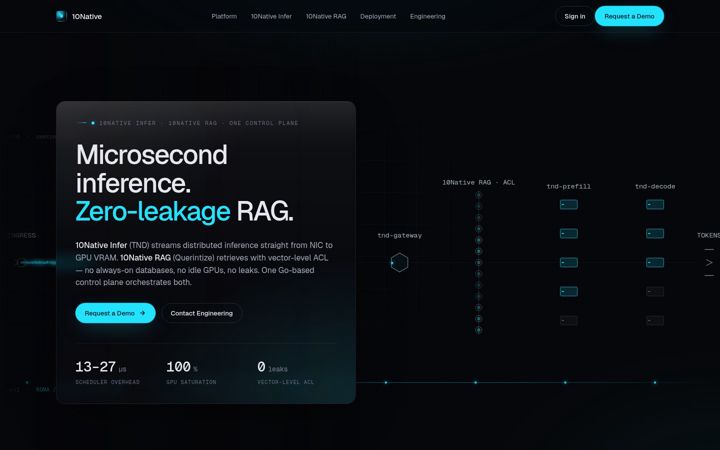The width and height of the screenshot is (720, 450).
Task: Click the 10Native brand name text
Action: coord(87,17)
